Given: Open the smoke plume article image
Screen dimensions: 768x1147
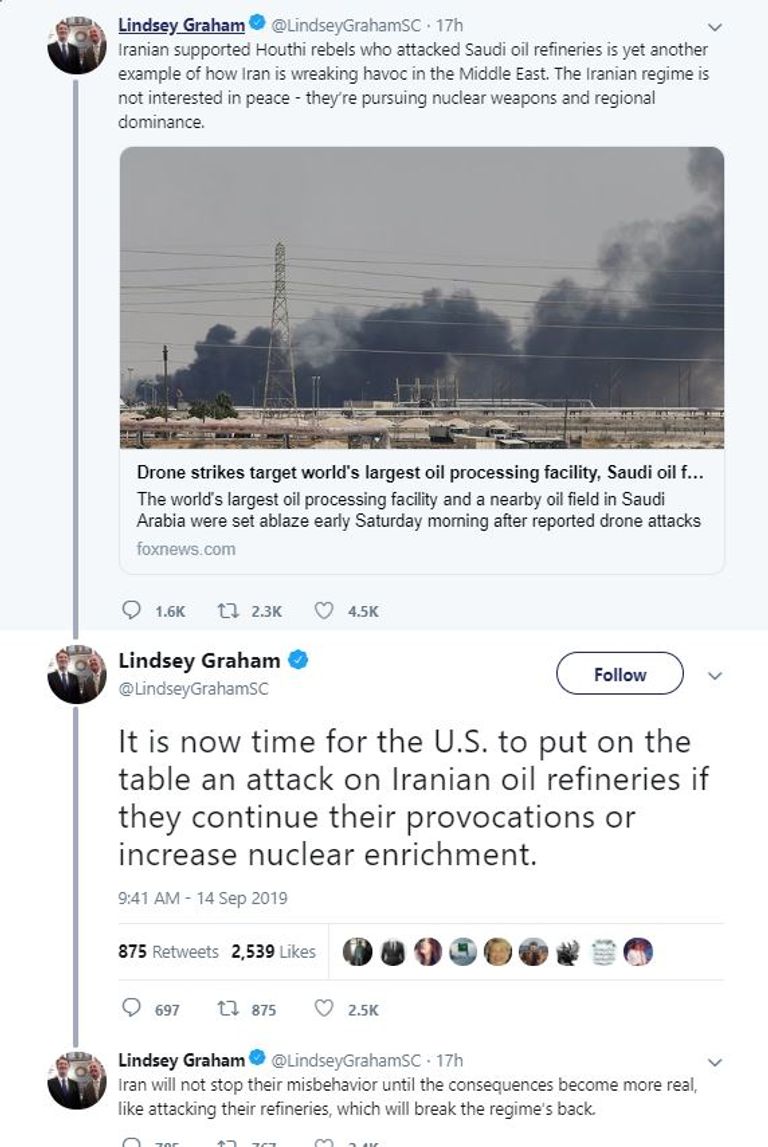Looking at the screenshot, I should 421,297.
